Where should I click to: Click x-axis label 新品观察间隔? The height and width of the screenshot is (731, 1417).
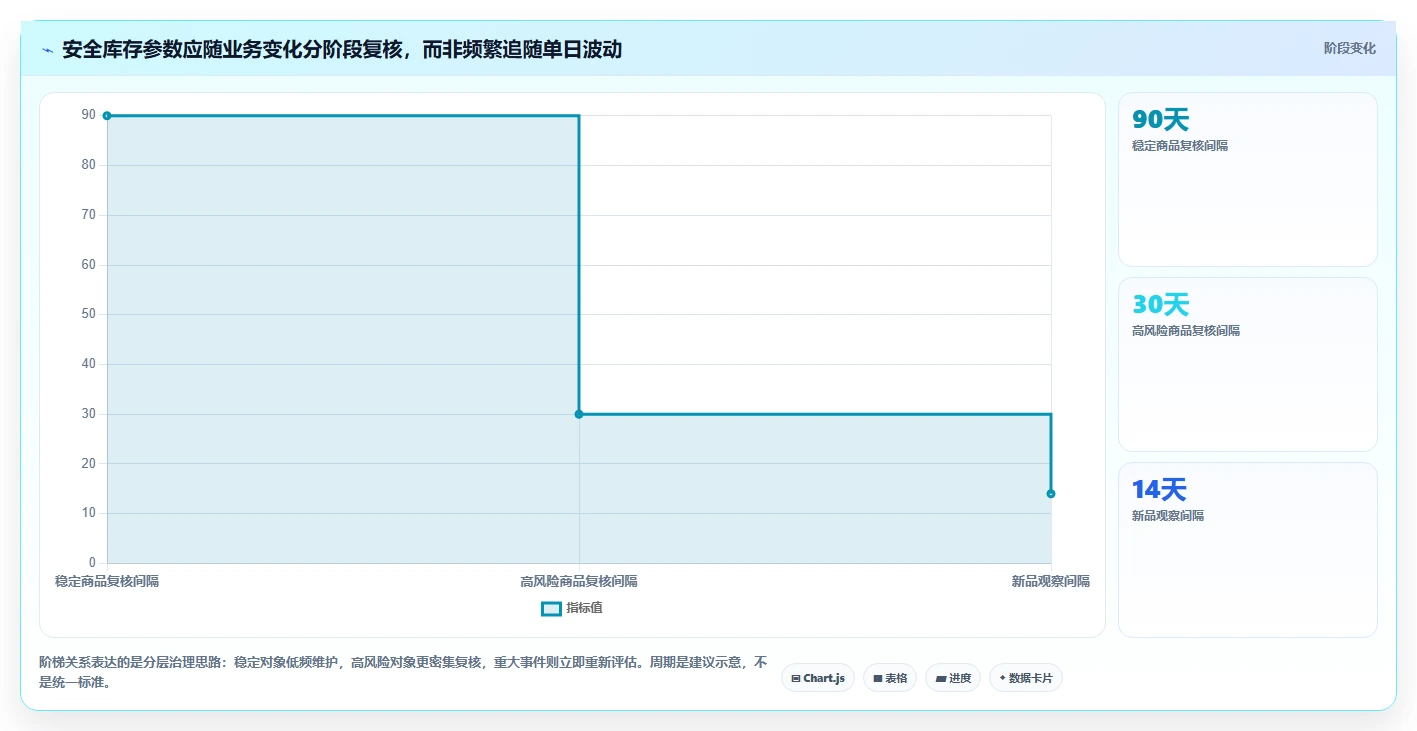point(1051,581)
